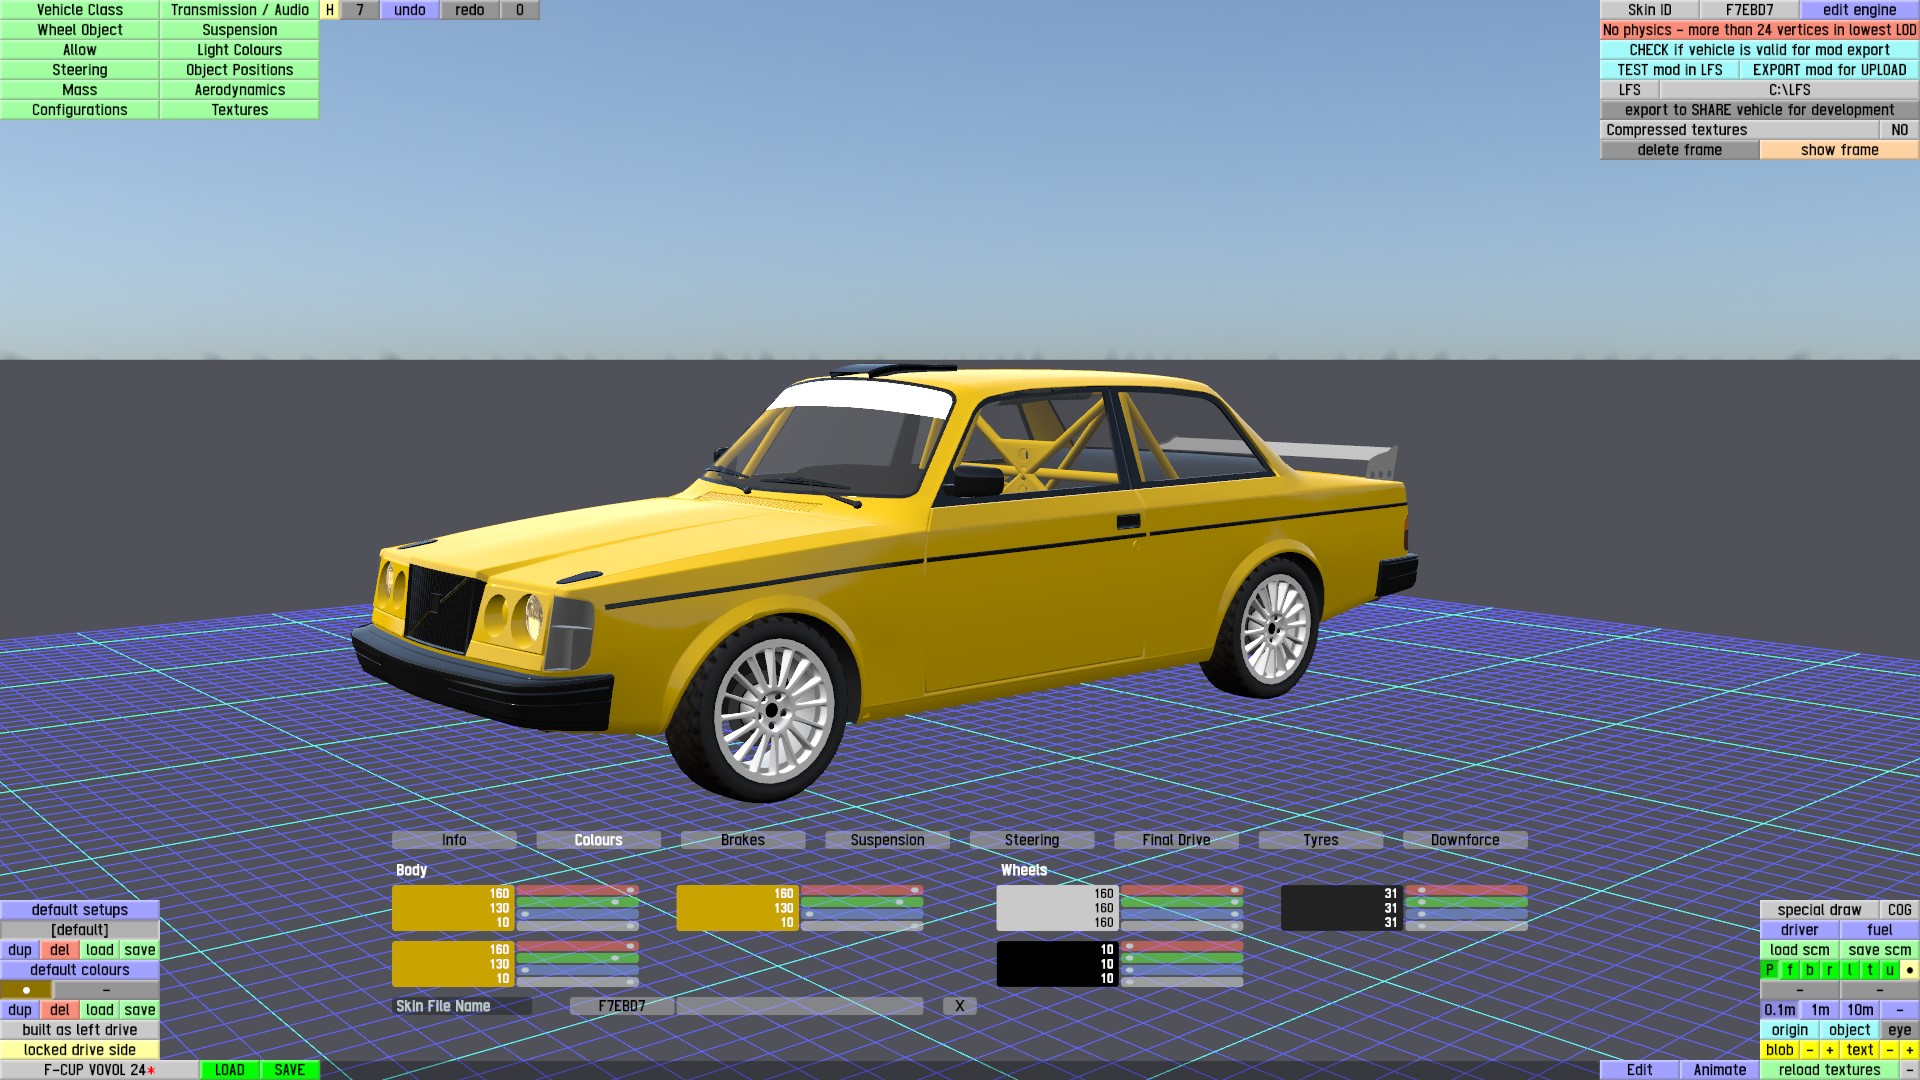
Task: Adjust red slider of first Body colour
Action: point(578,890)
